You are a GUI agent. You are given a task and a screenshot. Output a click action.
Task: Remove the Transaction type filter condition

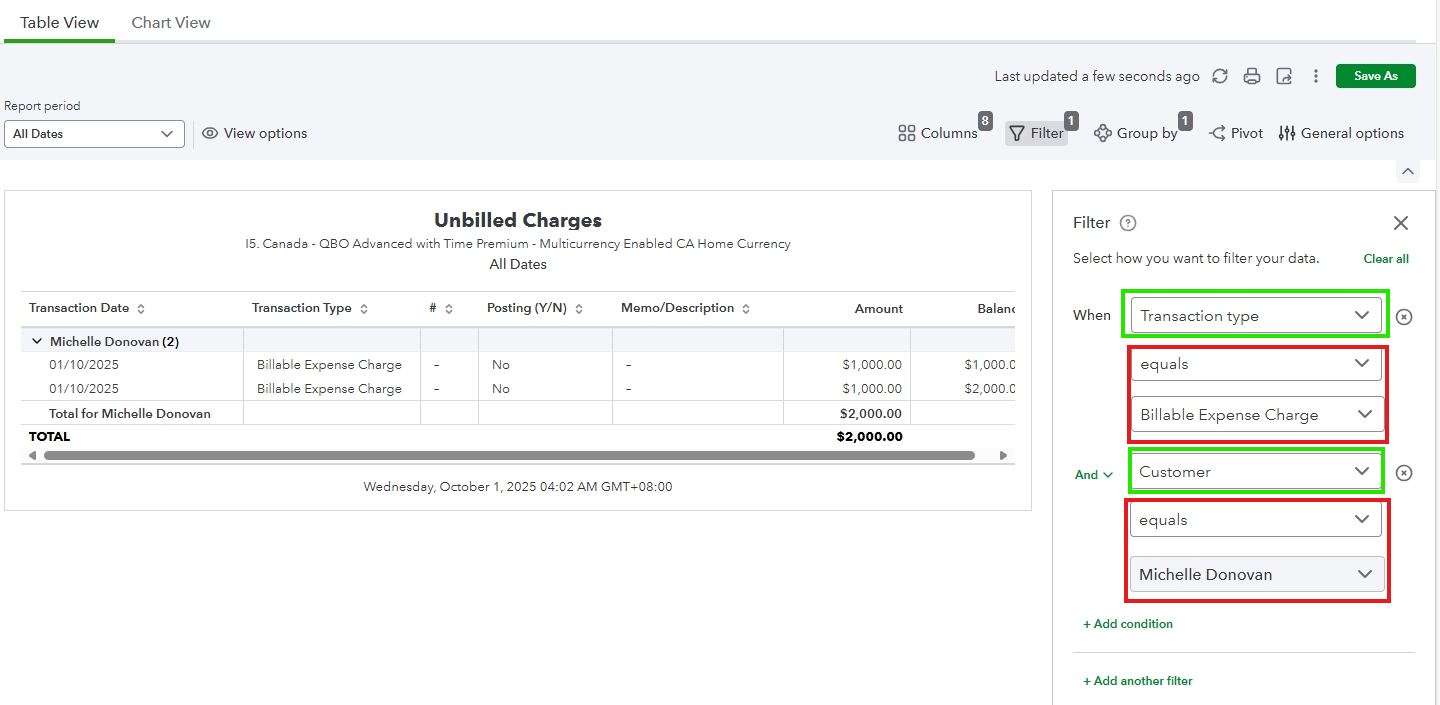(x=1404, y=316)
